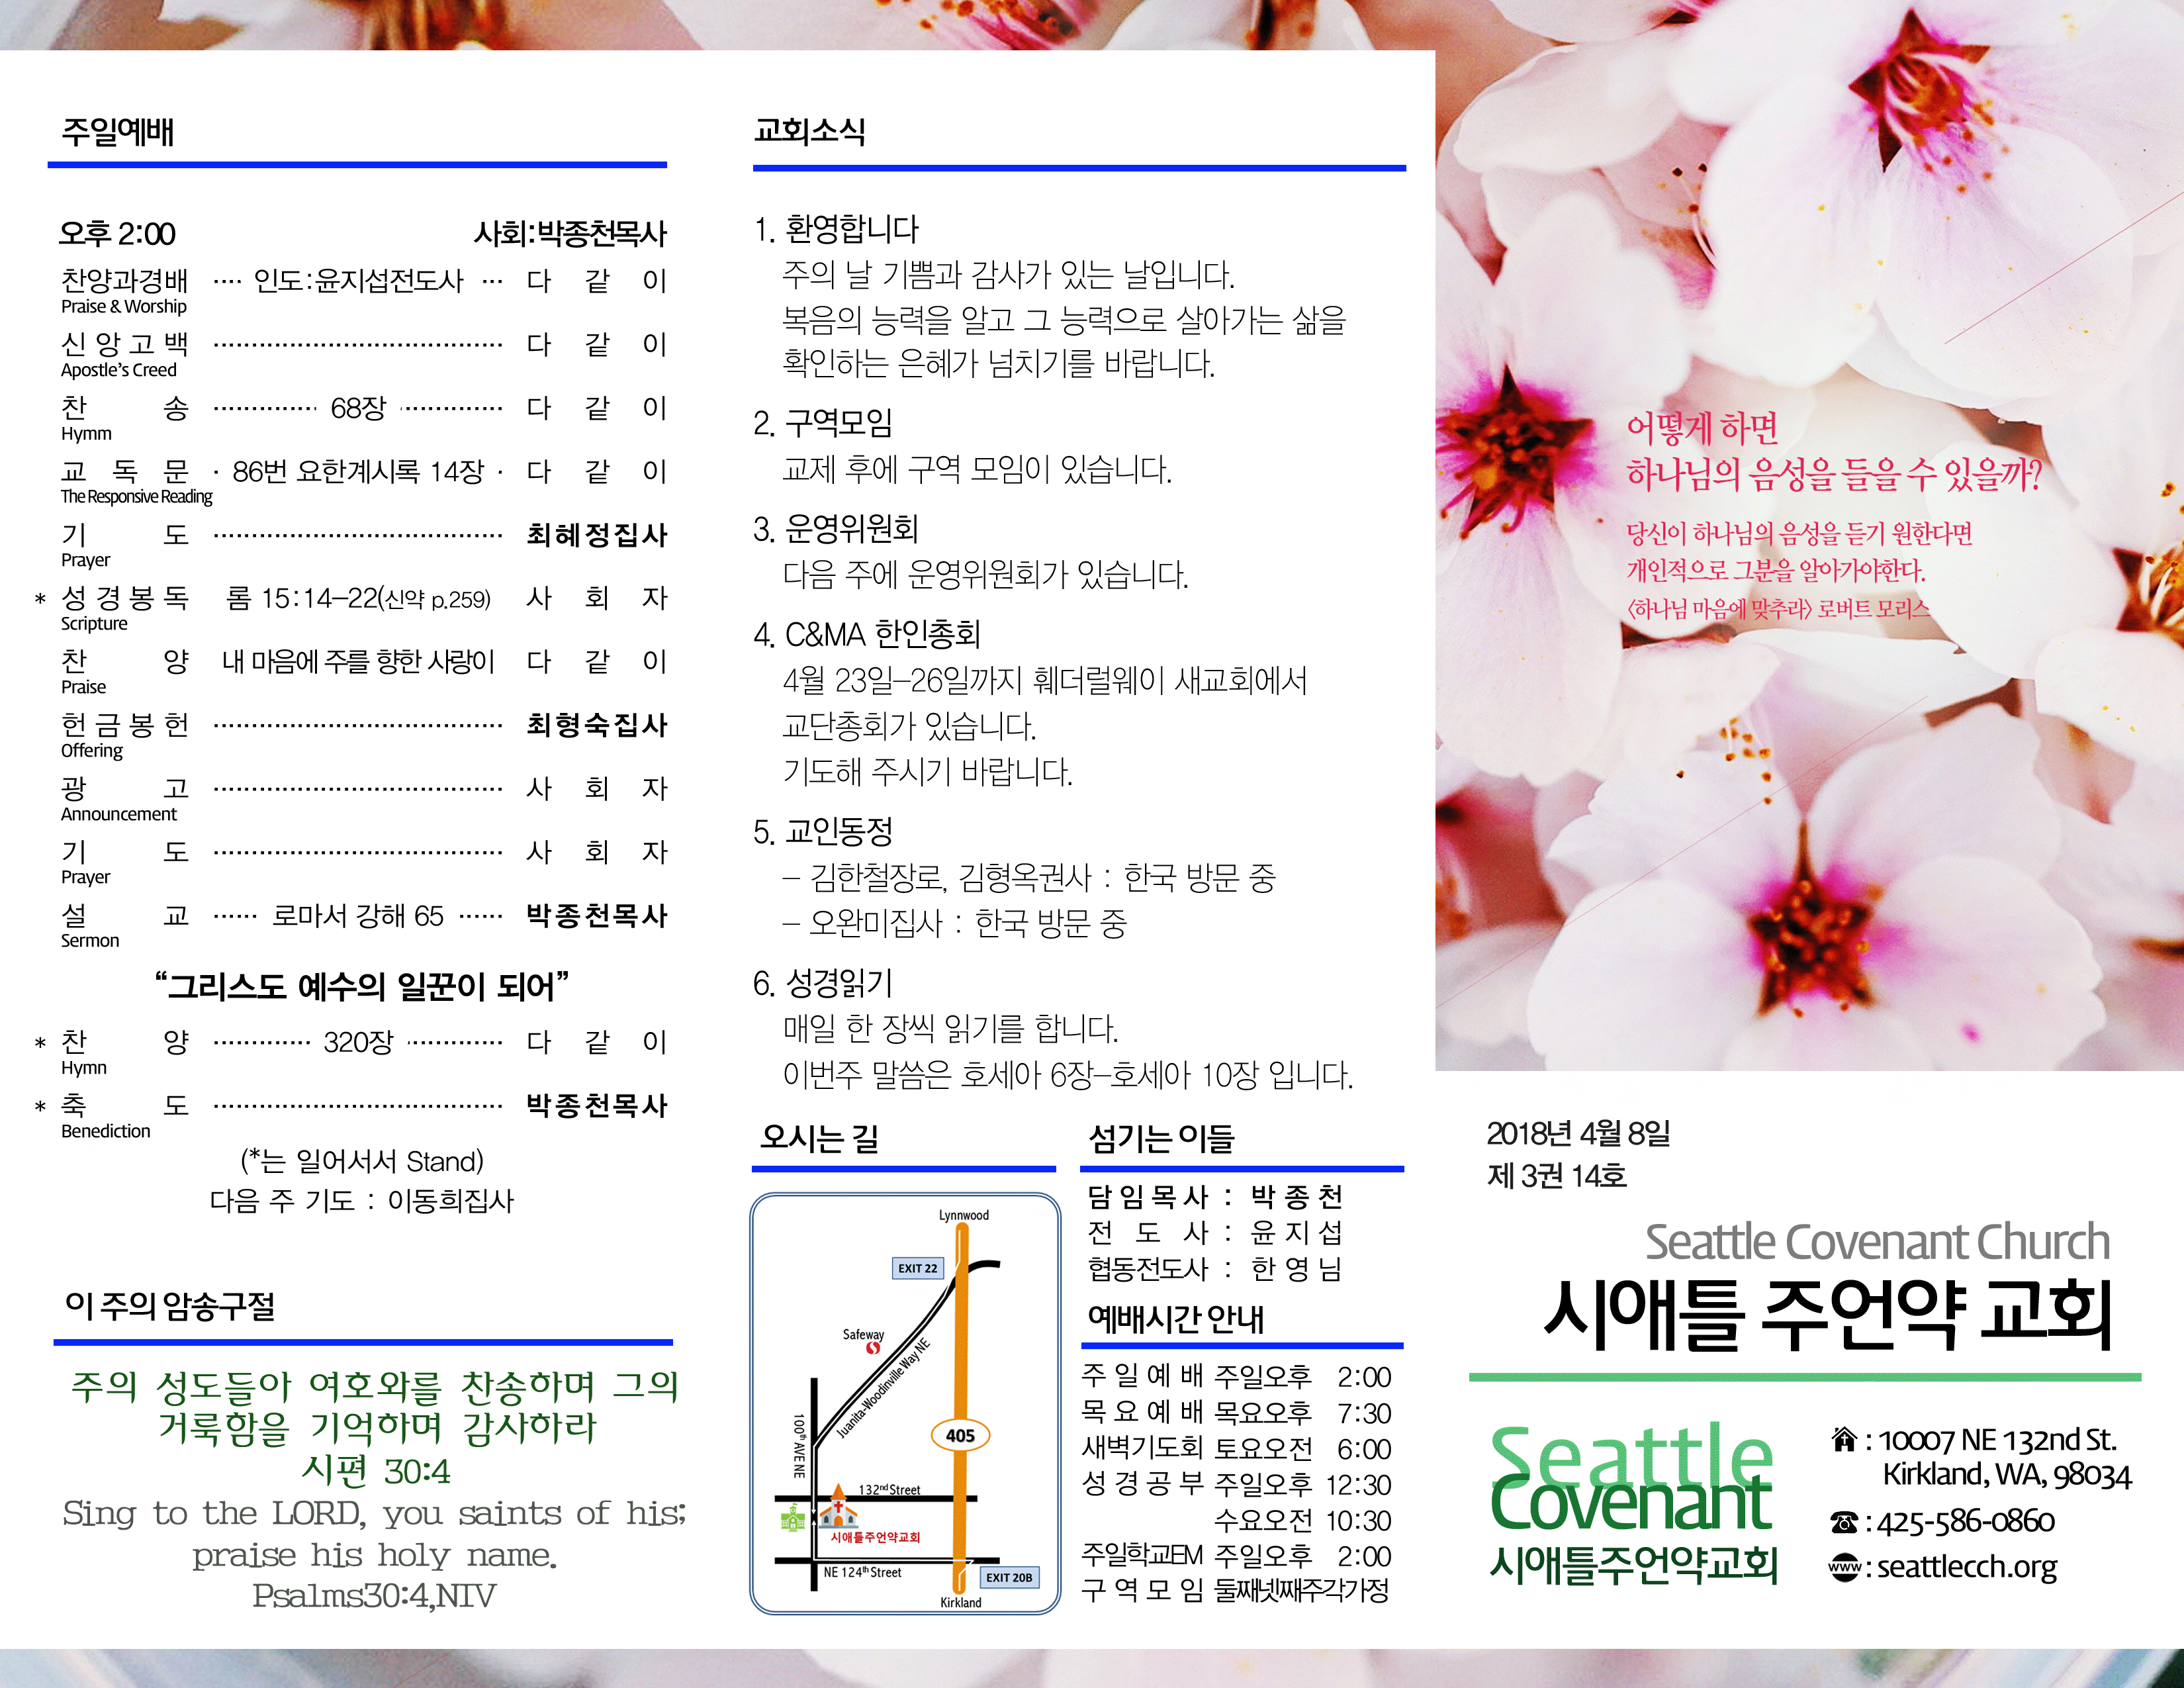Click the verse reference 시편 30:4
The width and height of the screenshot is (2184, 1688).
coord(376,1470)
